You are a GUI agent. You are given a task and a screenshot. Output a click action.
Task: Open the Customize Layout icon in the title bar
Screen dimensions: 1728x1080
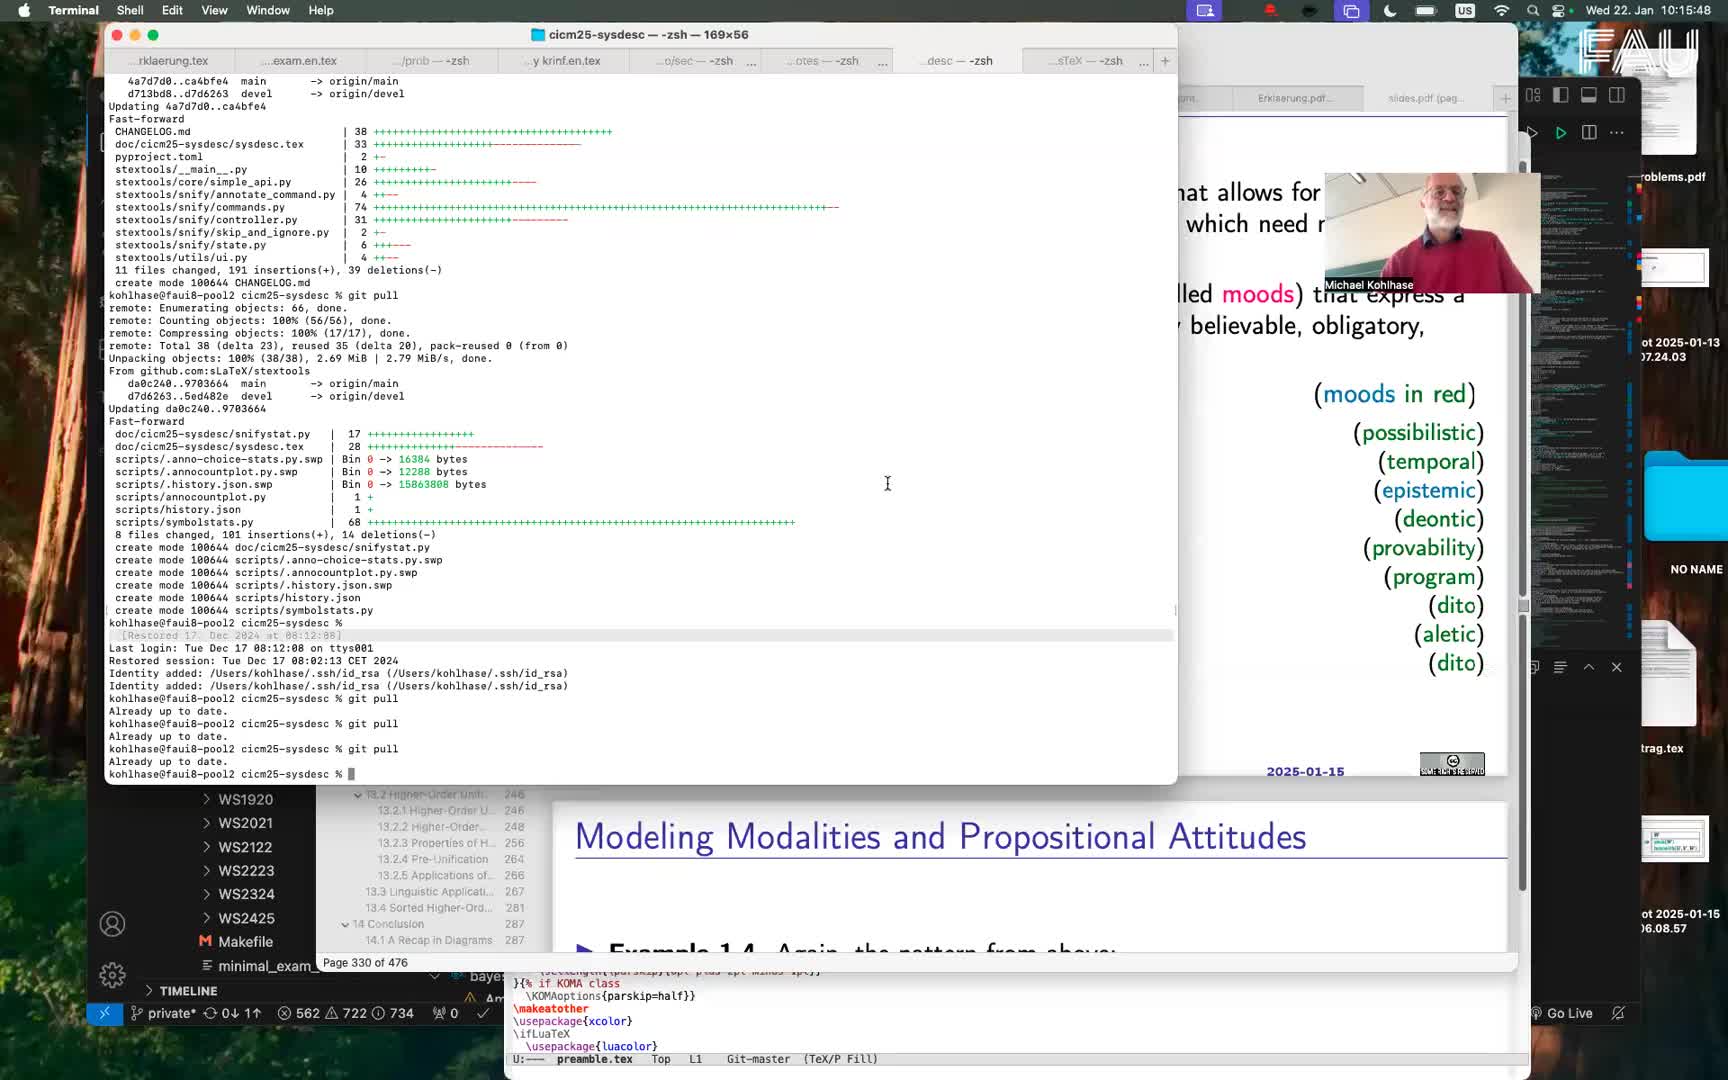tap(1532, 96)
